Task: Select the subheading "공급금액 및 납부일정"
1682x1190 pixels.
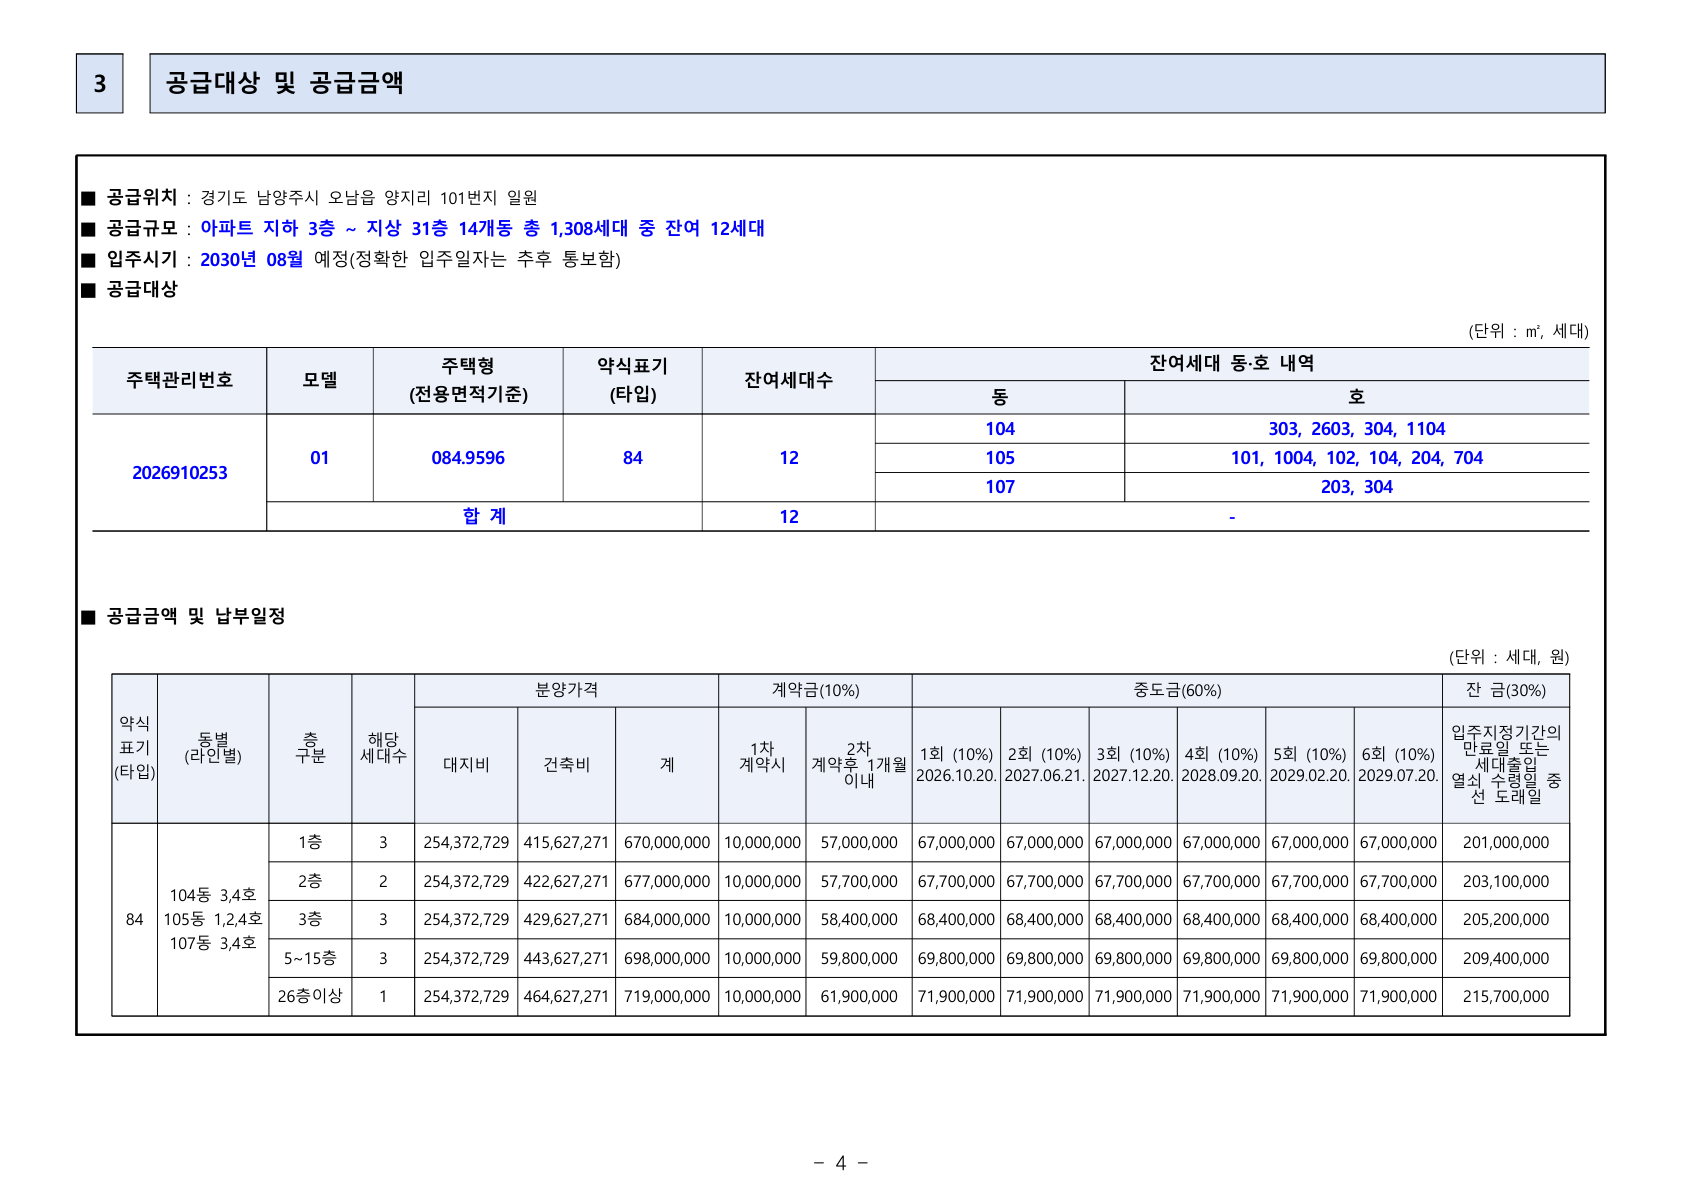Action: click(x=196, y=616)
